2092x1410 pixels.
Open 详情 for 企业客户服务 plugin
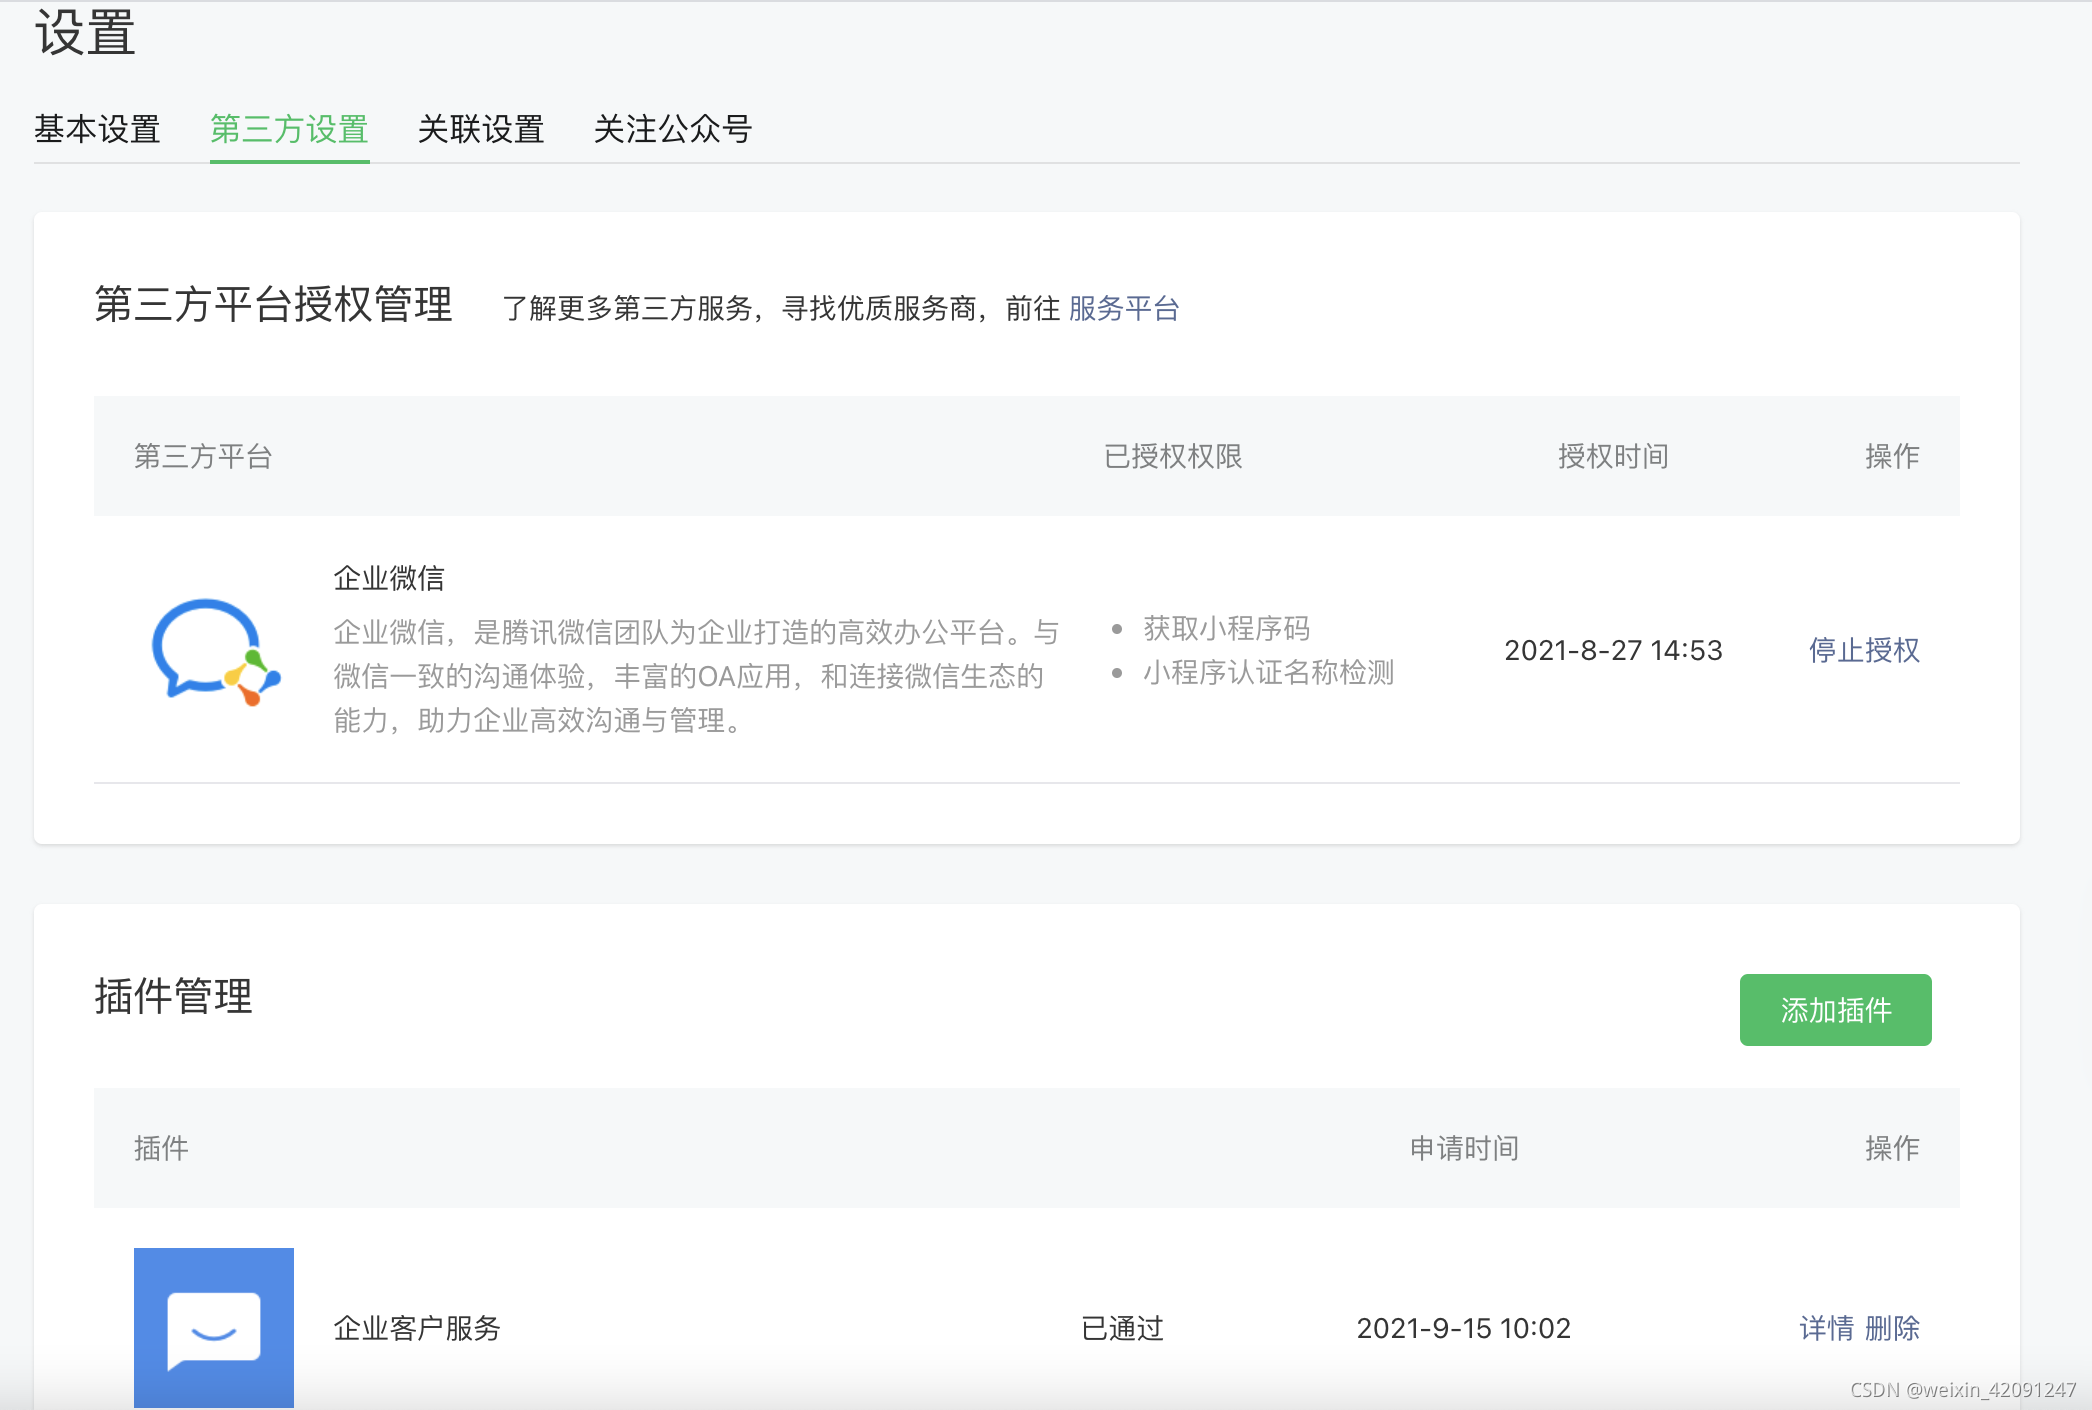(x=1826, y=1328)
